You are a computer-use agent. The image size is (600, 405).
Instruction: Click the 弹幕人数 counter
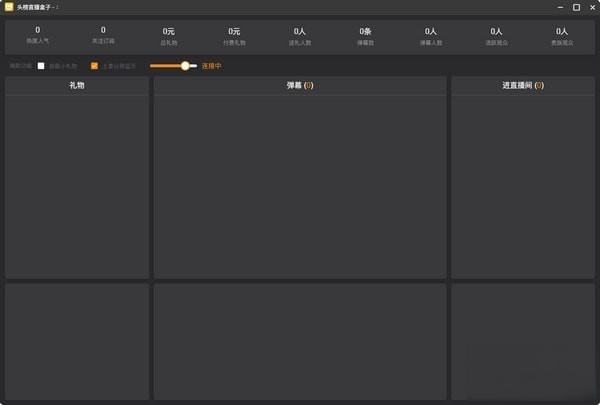pyautogui.click(x=431, y=36)
